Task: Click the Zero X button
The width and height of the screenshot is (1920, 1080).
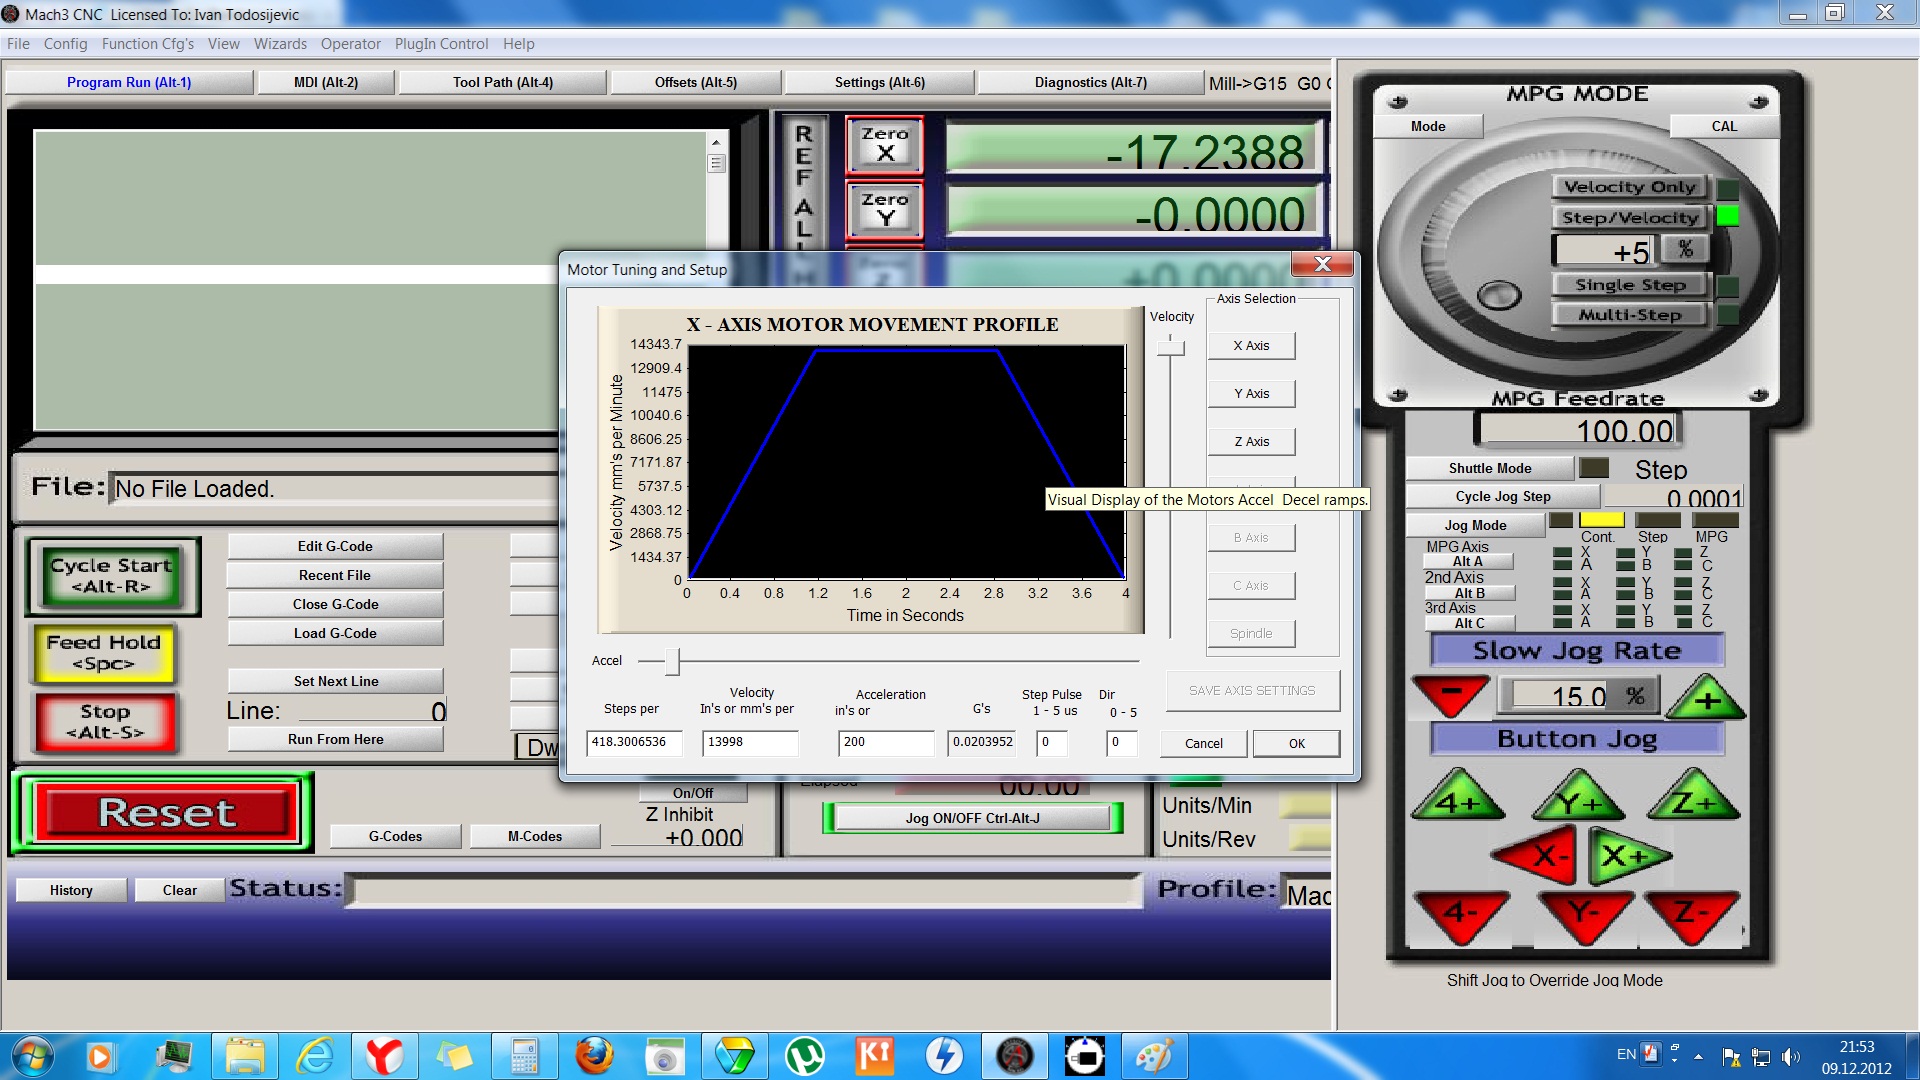Action: click(x=884, y=145)
